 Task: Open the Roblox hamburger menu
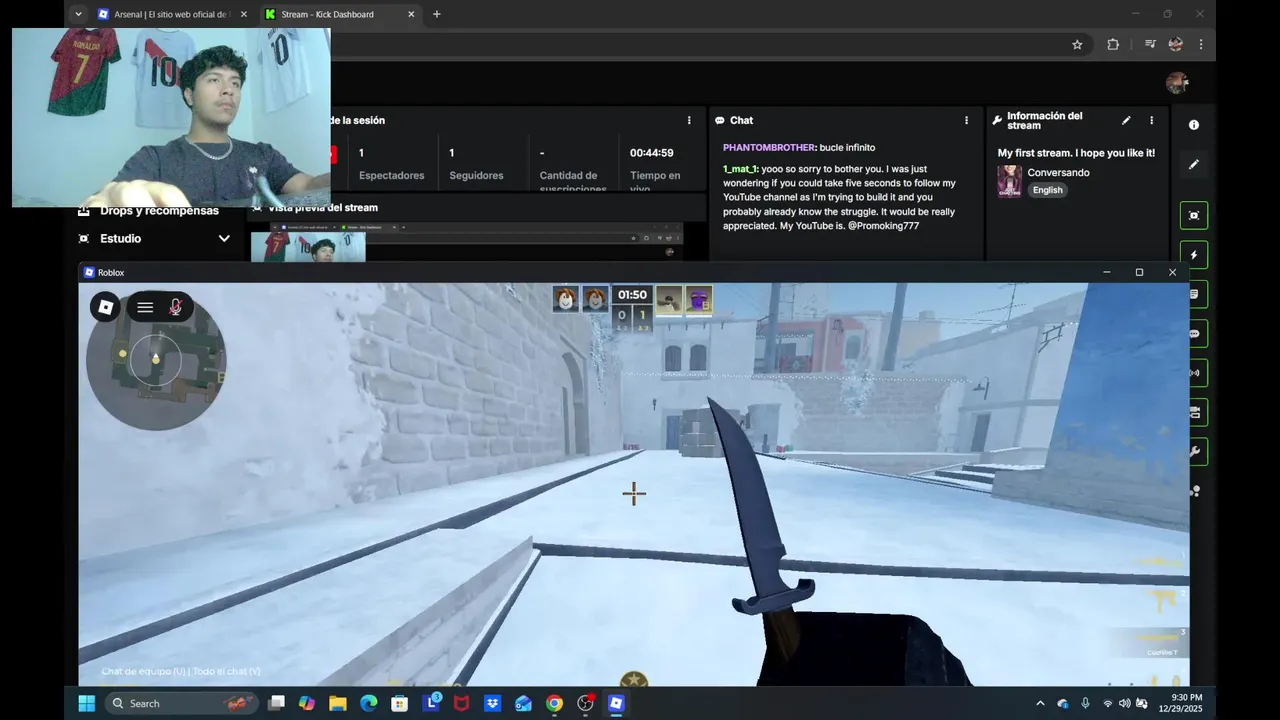(145, 307)
